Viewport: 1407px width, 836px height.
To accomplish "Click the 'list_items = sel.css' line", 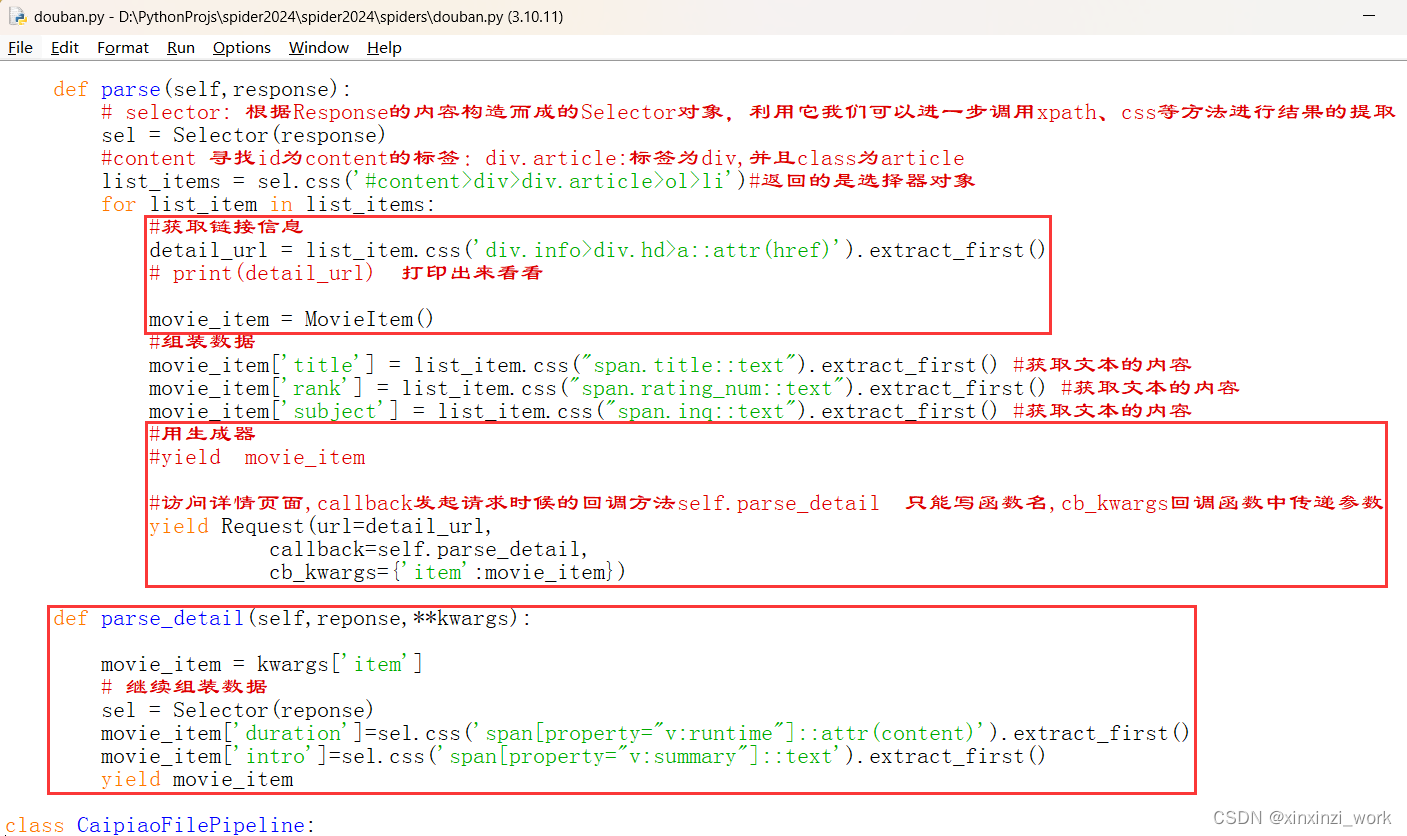I will (x=538, y=181).
